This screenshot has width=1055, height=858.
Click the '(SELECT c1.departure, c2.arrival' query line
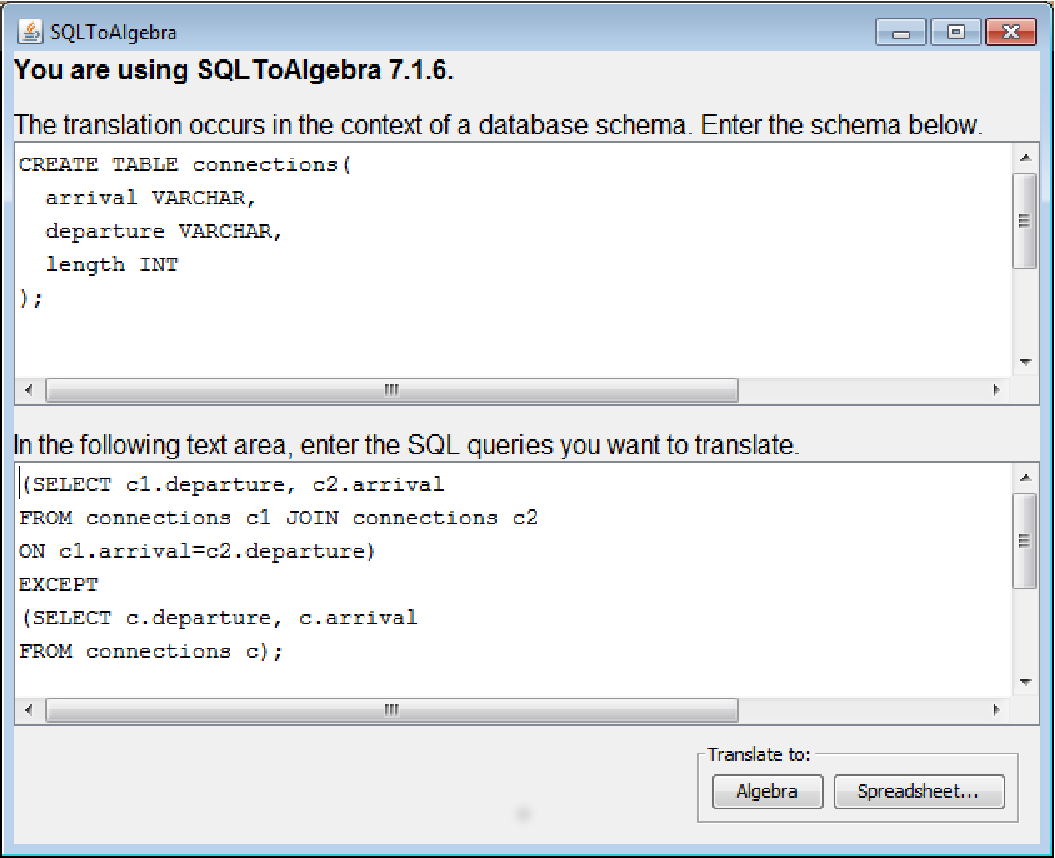[233, 485]
